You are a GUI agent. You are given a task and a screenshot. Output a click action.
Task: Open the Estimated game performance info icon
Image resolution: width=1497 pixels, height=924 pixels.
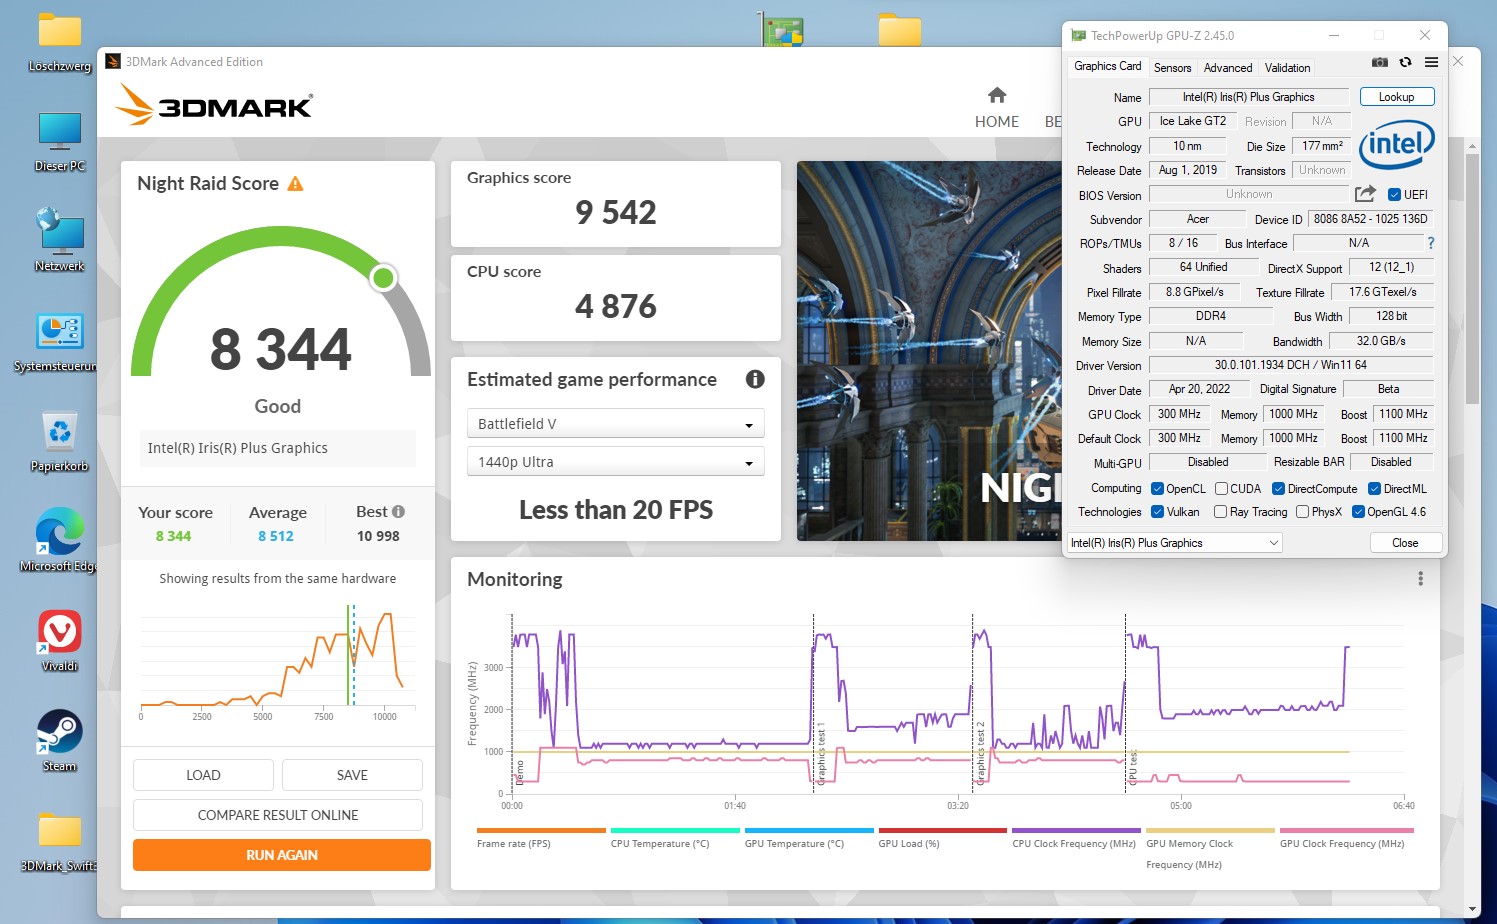pyautogui.click(x=755, y=379)
